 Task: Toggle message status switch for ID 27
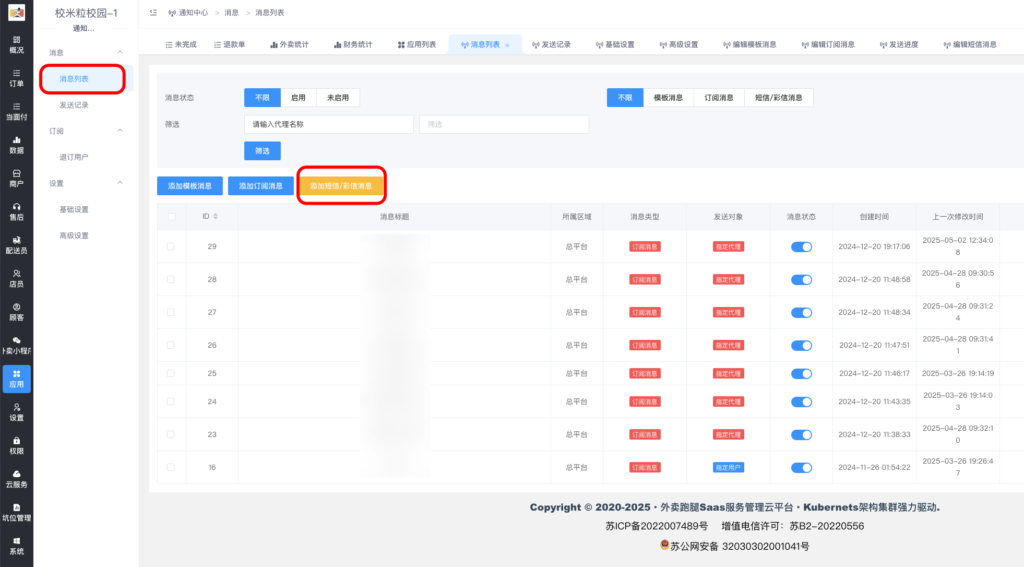point(801,312)
